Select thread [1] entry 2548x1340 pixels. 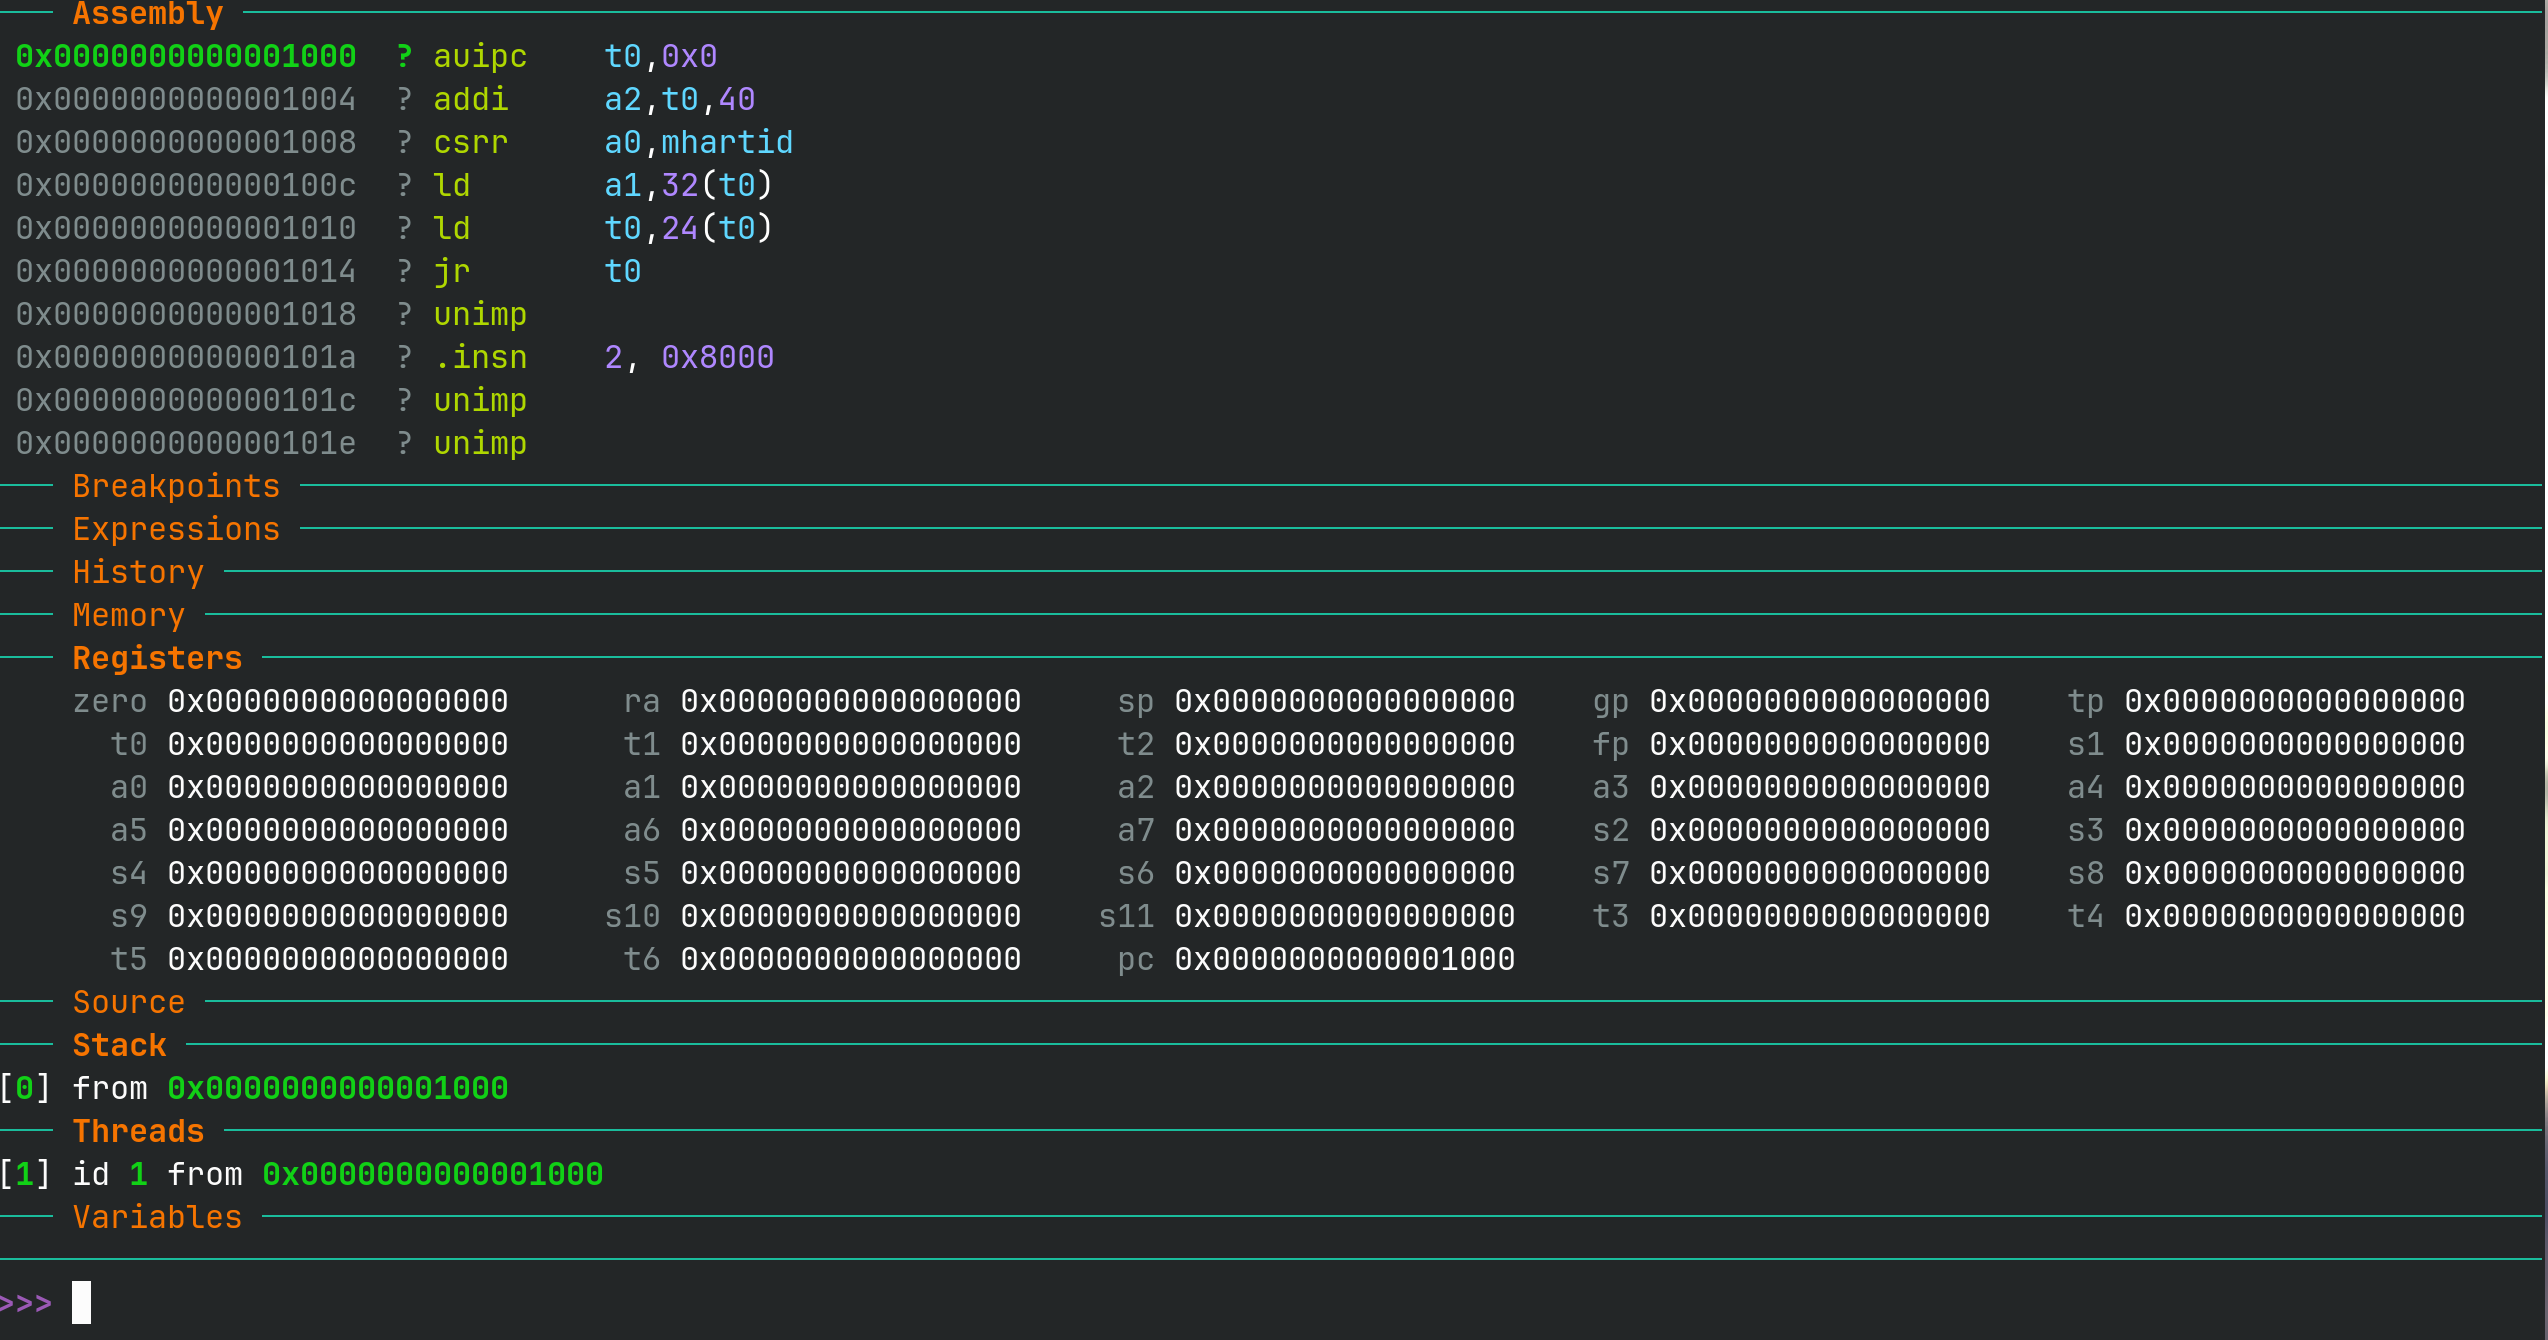[25, 1173]
